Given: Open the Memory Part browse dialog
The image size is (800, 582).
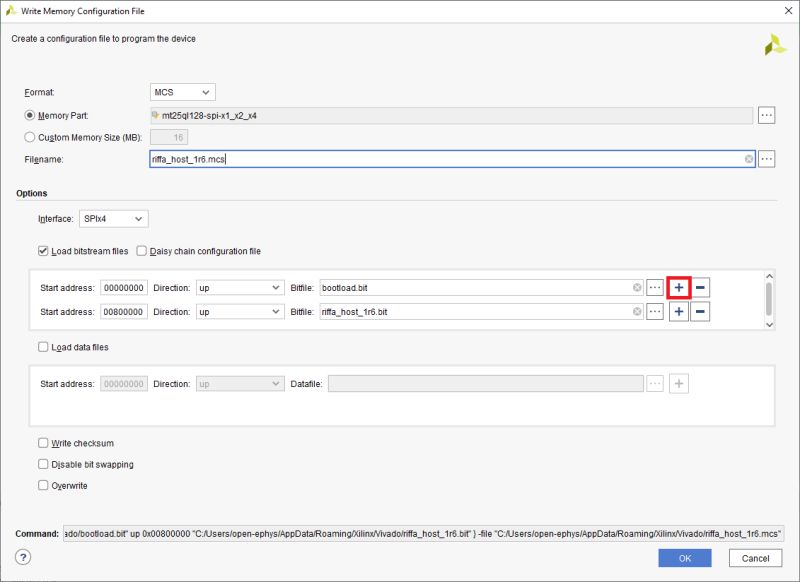Looking at the screenshot, I should pyautogui.click(x=769, y=114).
